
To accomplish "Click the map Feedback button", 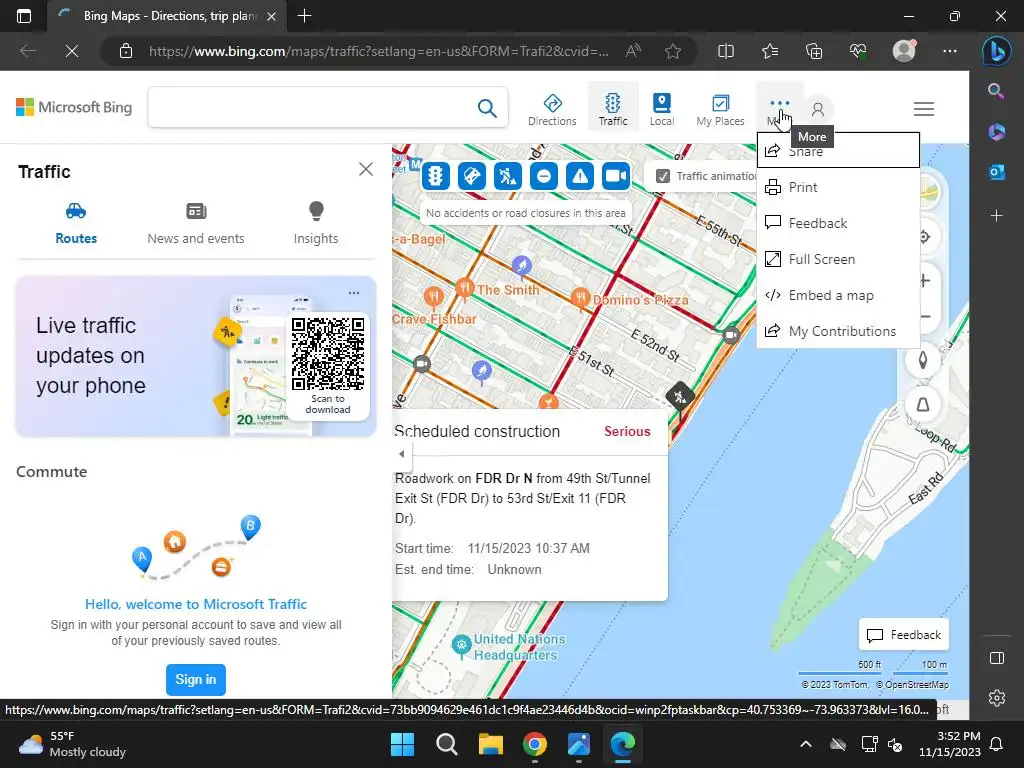I will (x=904, y=635).
